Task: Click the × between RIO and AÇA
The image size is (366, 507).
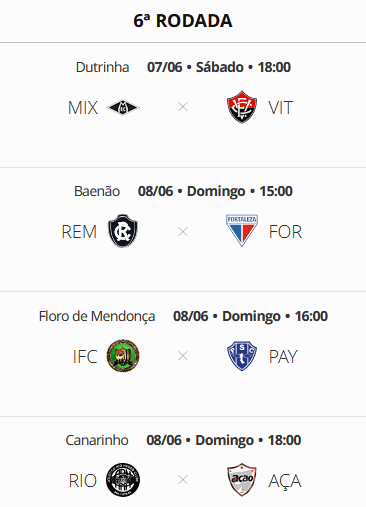Action: (x=183, y=480)
